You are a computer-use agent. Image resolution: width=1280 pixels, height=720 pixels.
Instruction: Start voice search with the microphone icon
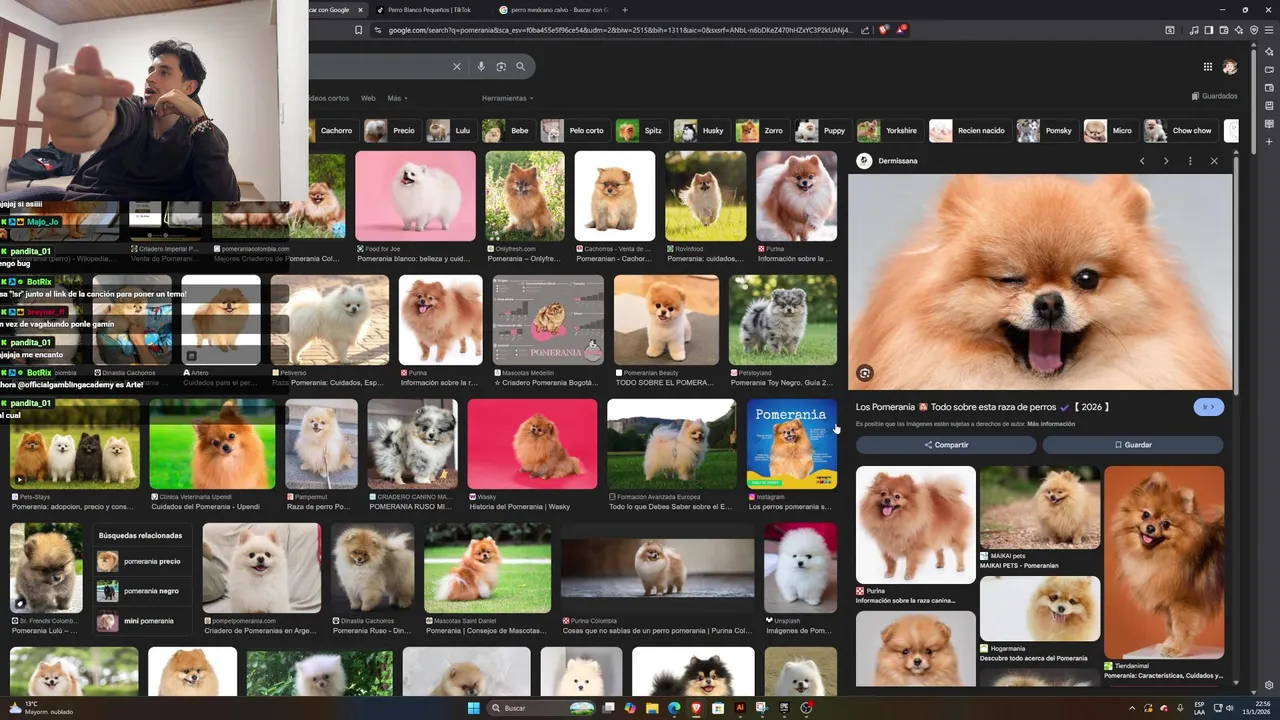tap(481, 67)
